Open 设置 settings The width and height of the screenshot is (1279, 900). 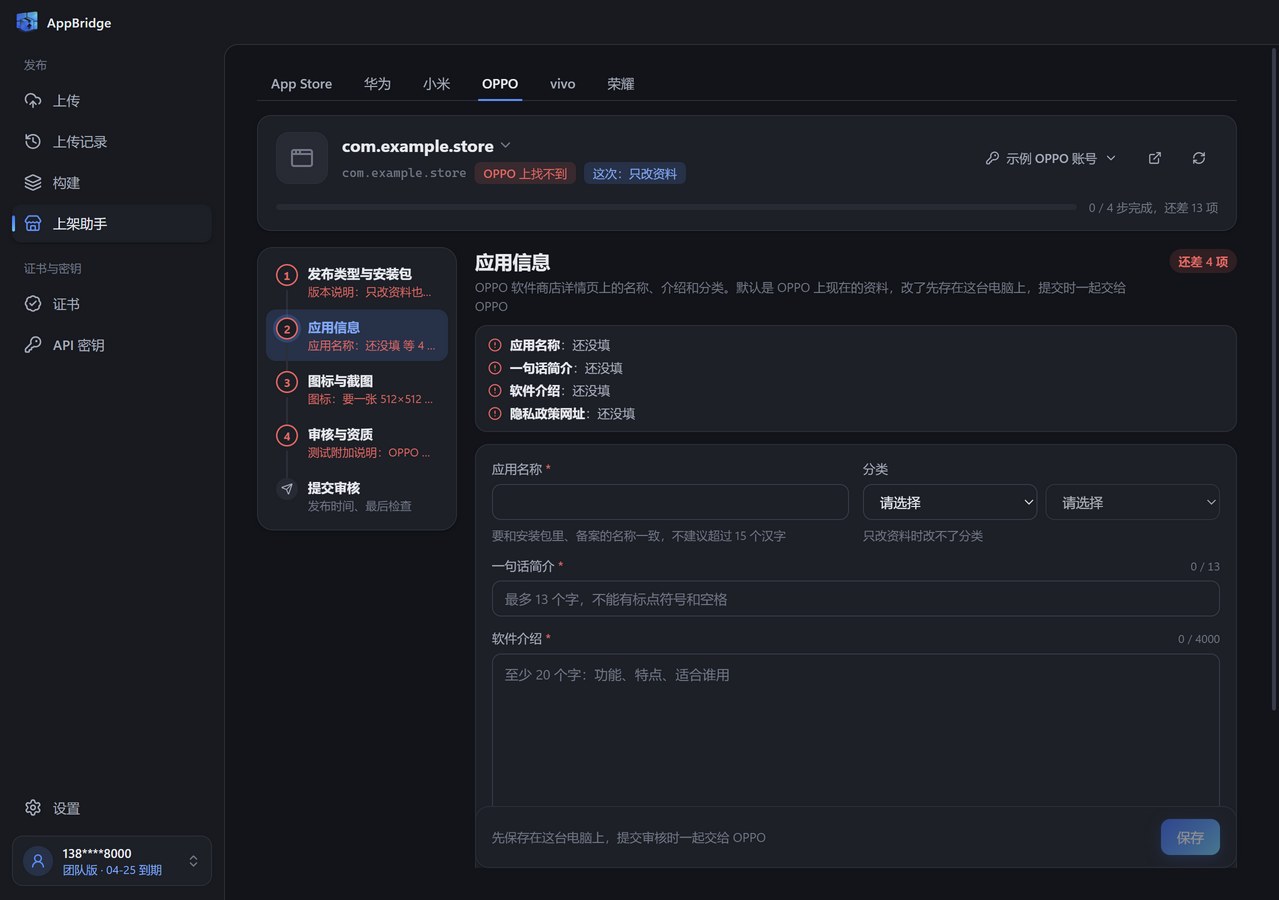coord(112,808)
